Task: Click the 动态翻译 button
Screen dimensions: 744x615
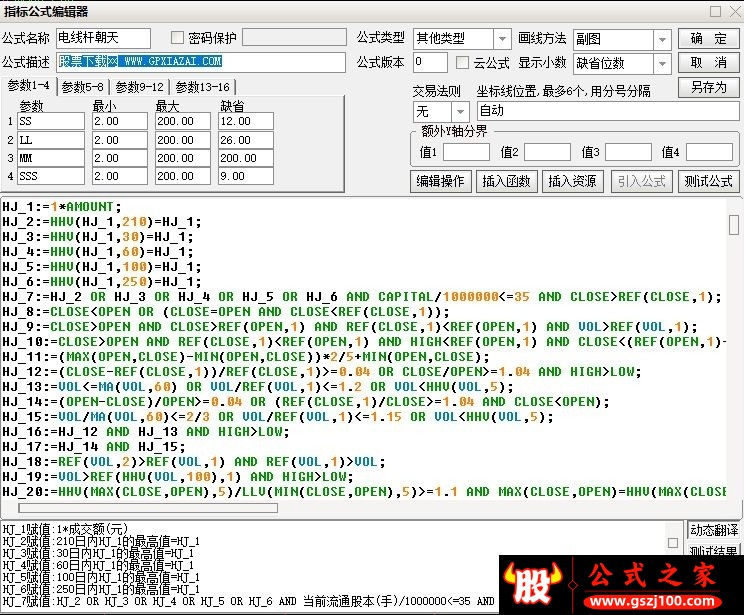Action: (x=714, y=530)
